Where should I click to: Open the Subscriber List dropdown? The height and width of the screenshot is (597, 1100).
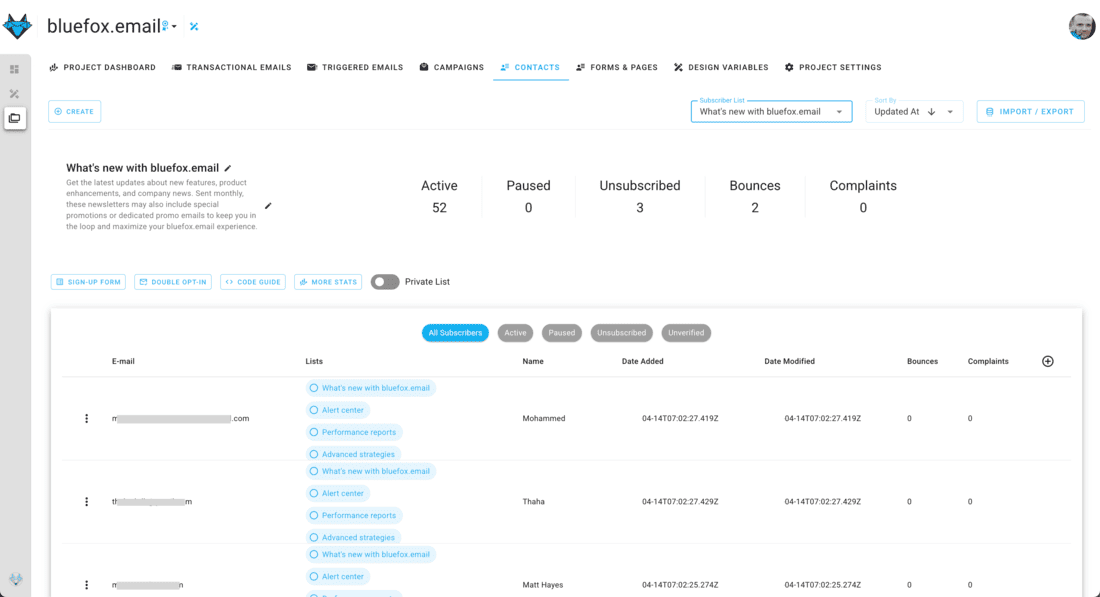point(771,112)
